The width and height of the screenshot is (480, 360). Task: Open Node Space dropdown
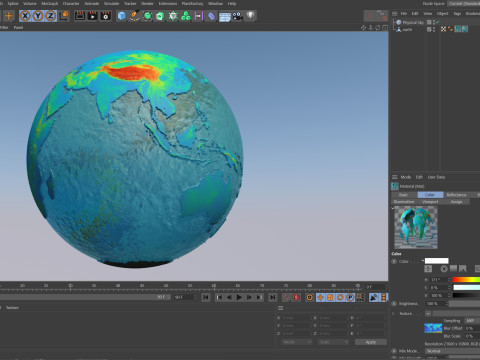pos(464,3)
